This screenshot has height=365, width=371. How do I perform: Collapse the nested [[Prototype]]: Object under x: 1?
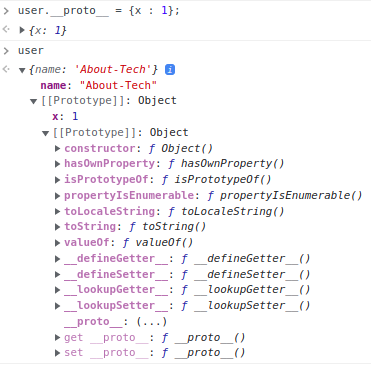[45, 133]
